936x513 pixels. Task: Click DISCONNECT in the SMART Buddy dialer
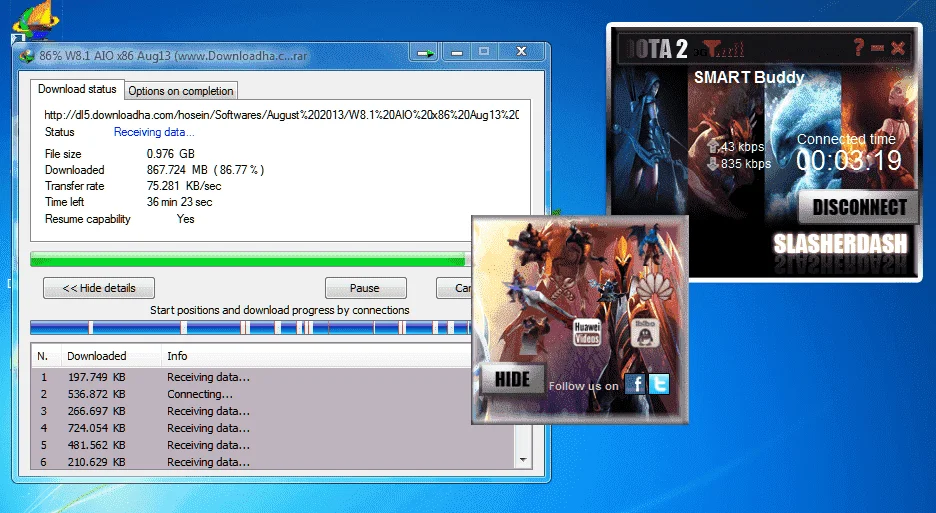[x=858, y=207]
